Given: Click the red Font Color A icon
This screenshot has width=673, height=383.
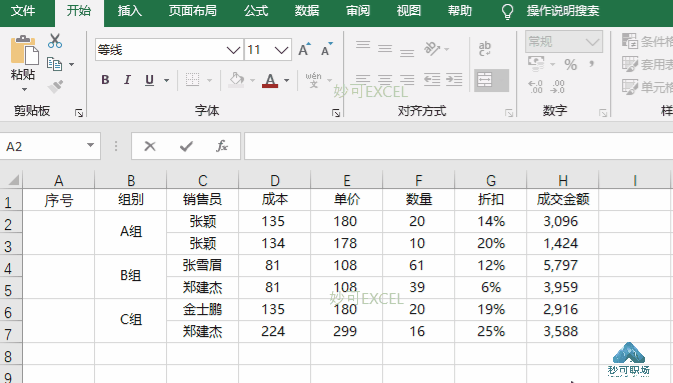Looking at the screenshot, I should [x=270, y=80].
